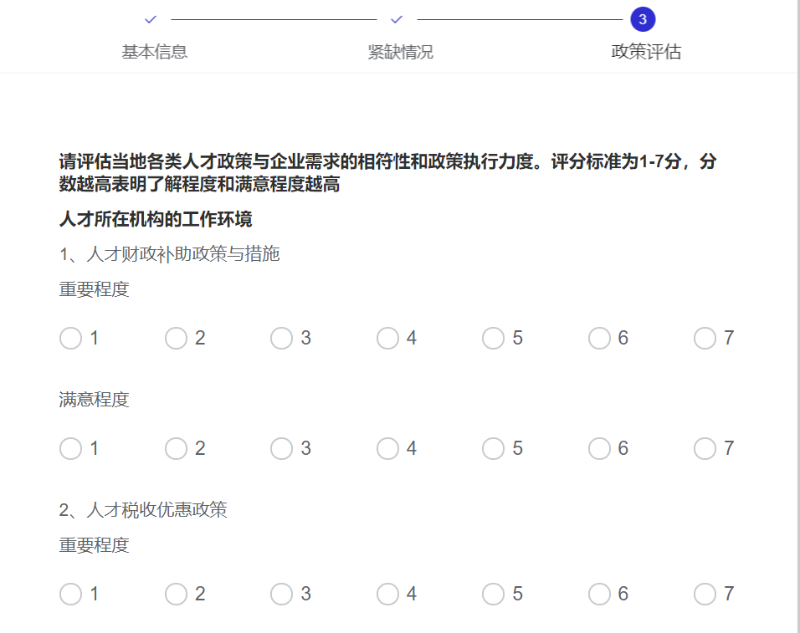Screen dimensions: 800x633
Task: Select rating 3 for tax policy importance
Action: click(x=282, y=593)
